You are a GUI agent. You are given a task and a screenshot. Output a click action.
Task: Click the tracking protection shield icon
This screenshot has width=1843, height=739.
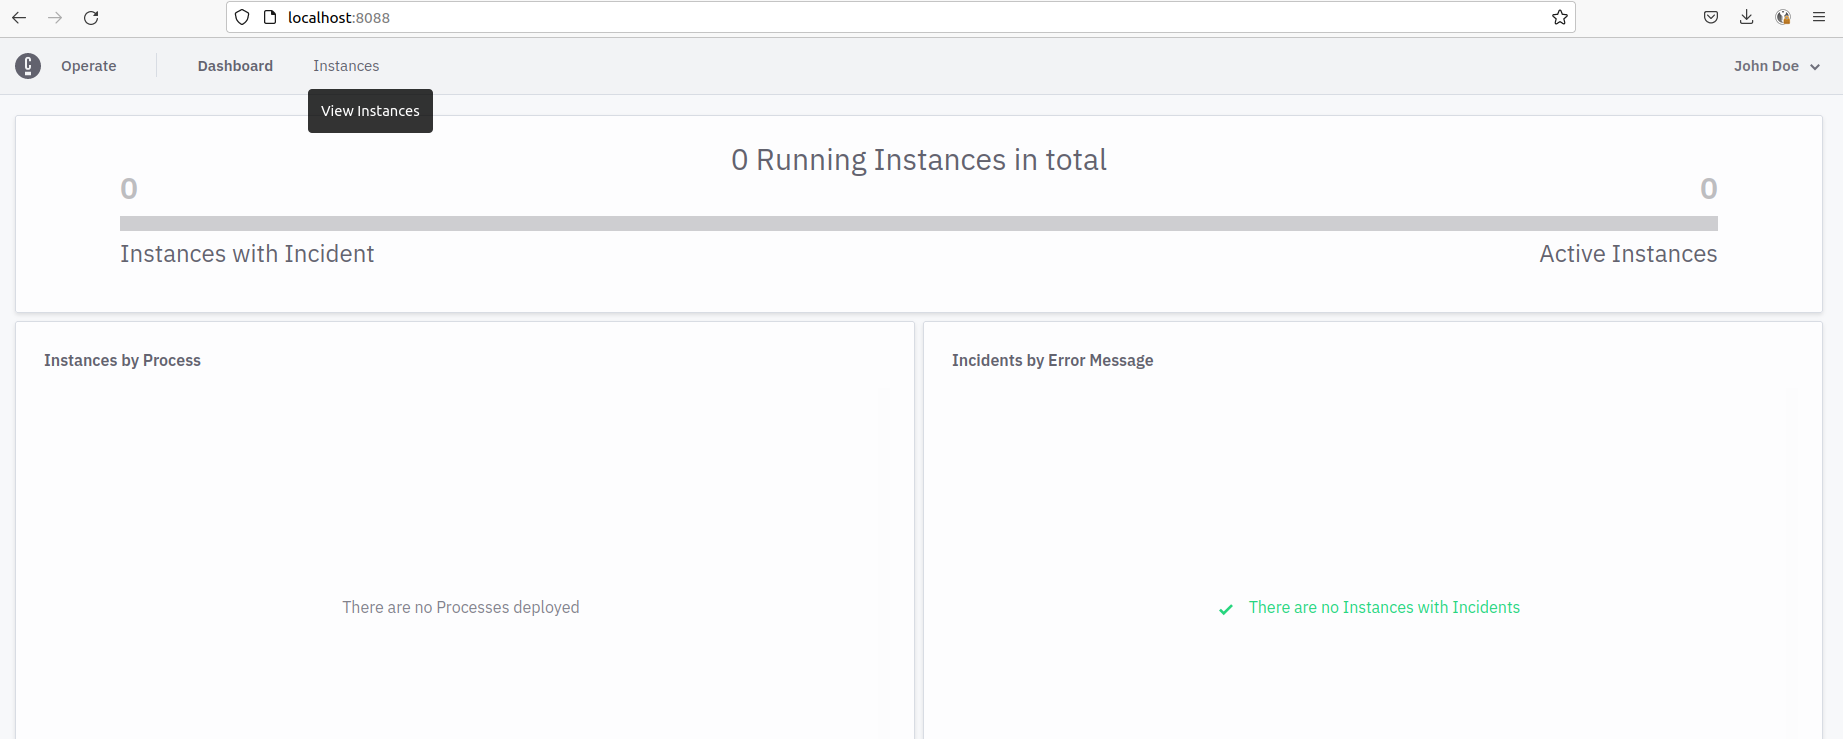(x=242, y=17)
